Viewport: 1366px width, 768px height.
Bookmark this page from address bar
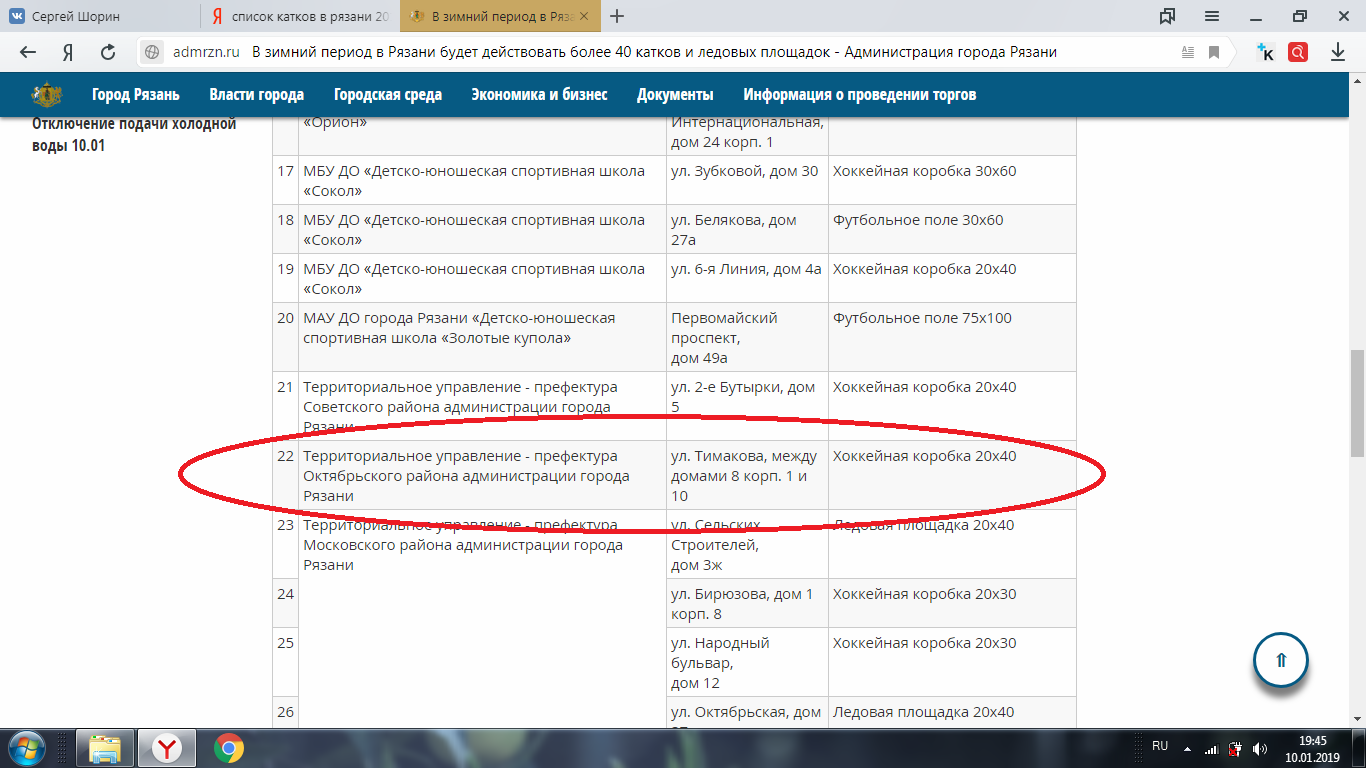(x=1214, y=52)
